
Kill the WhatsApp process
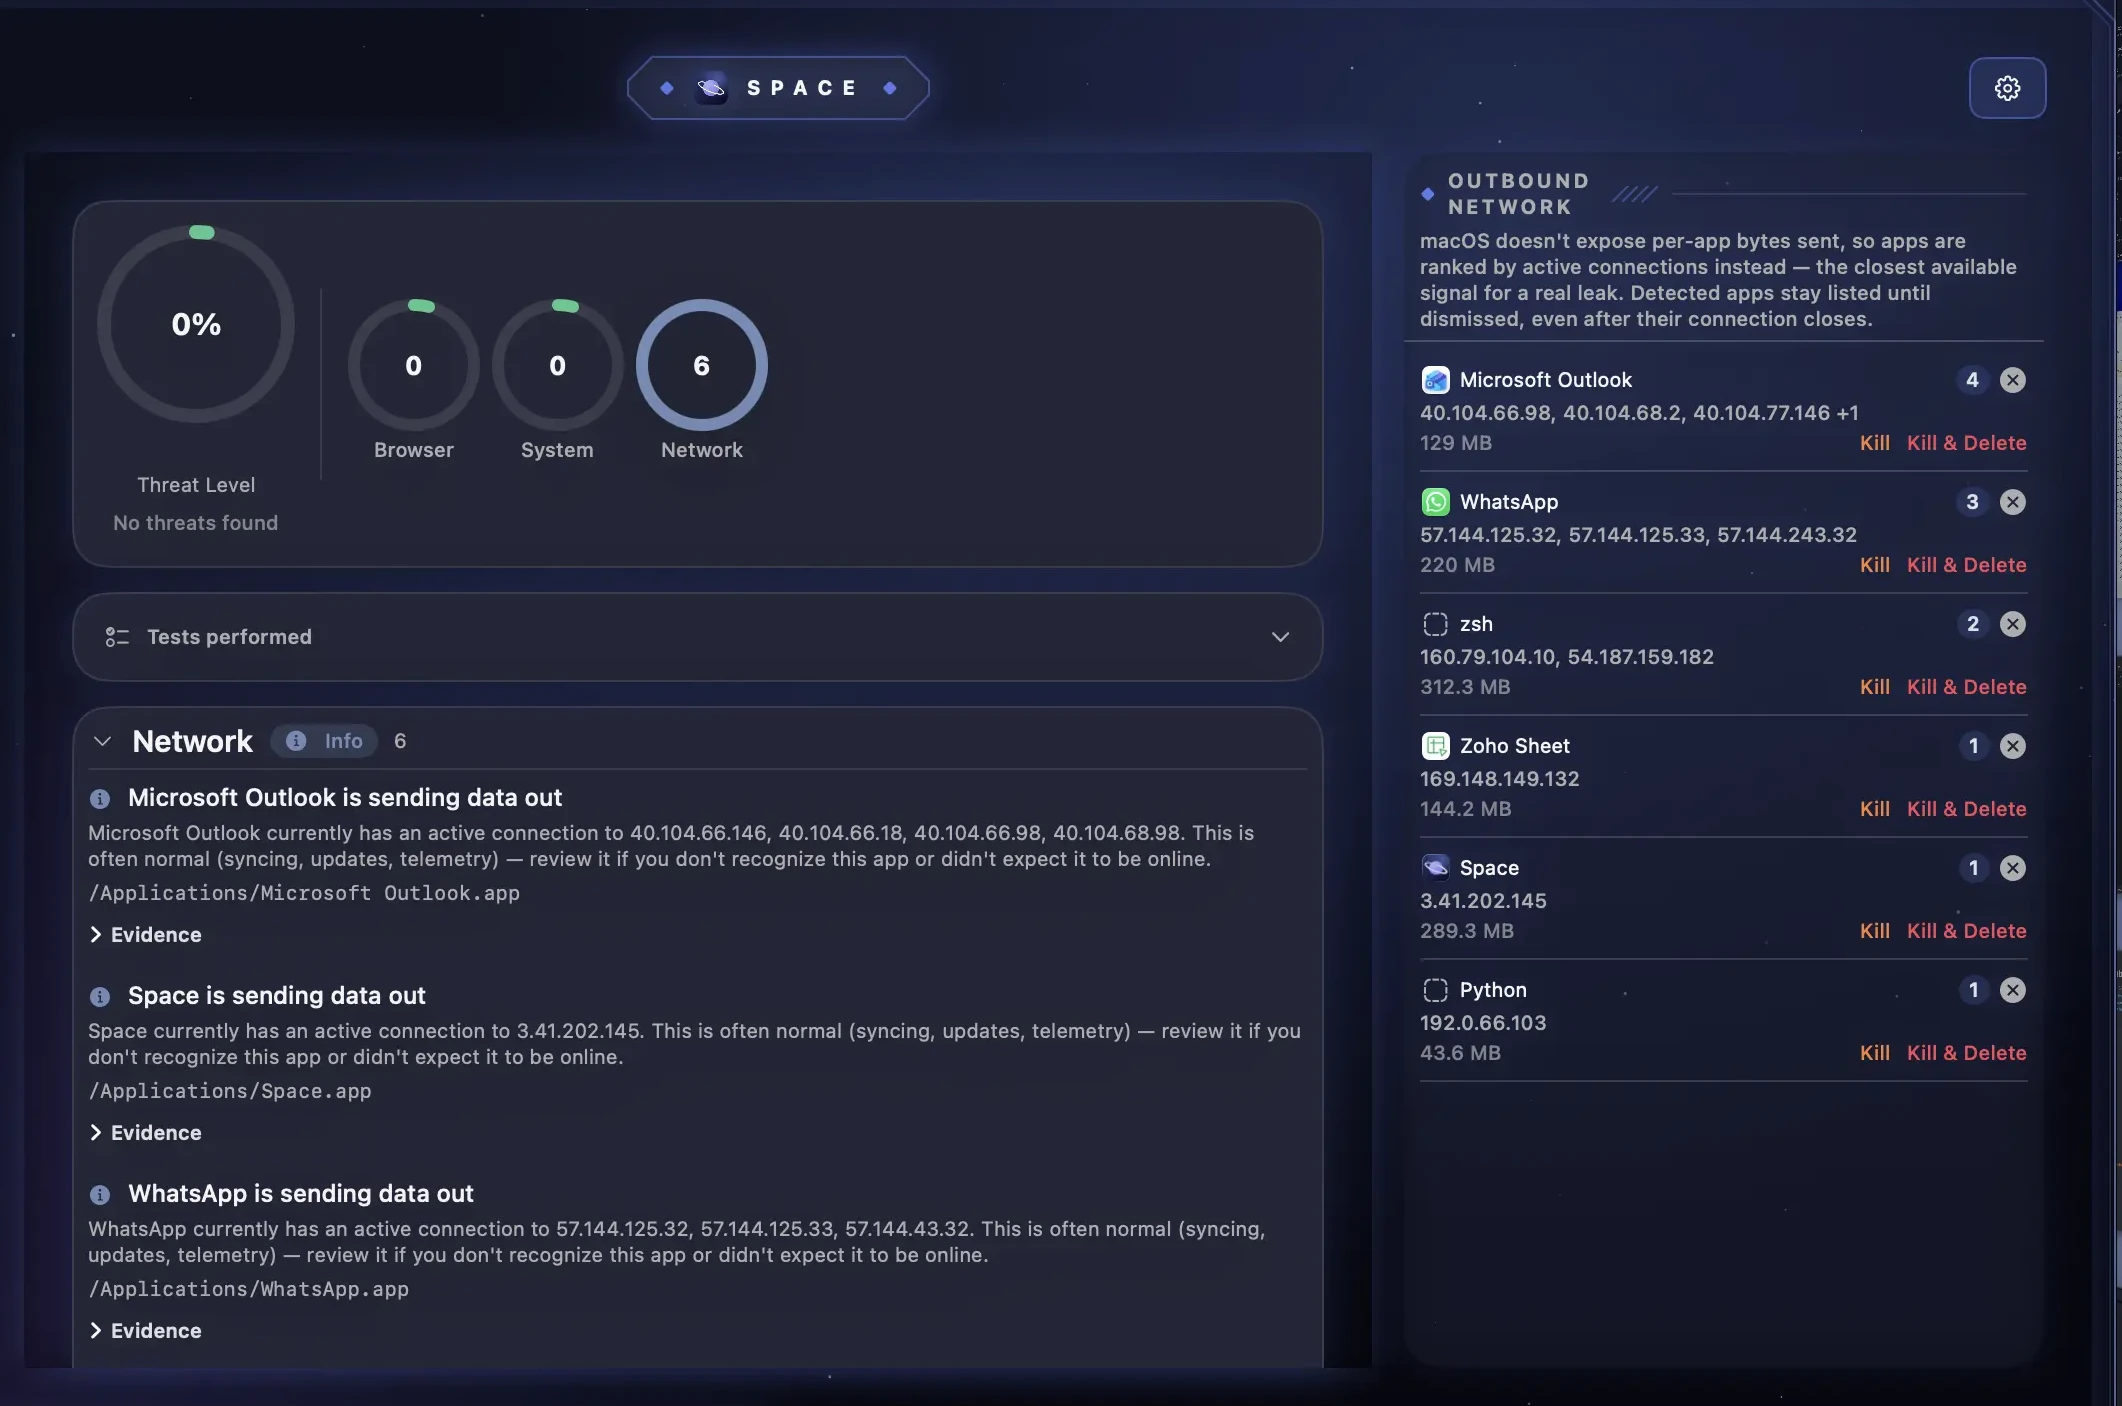tap(1874, 565)
